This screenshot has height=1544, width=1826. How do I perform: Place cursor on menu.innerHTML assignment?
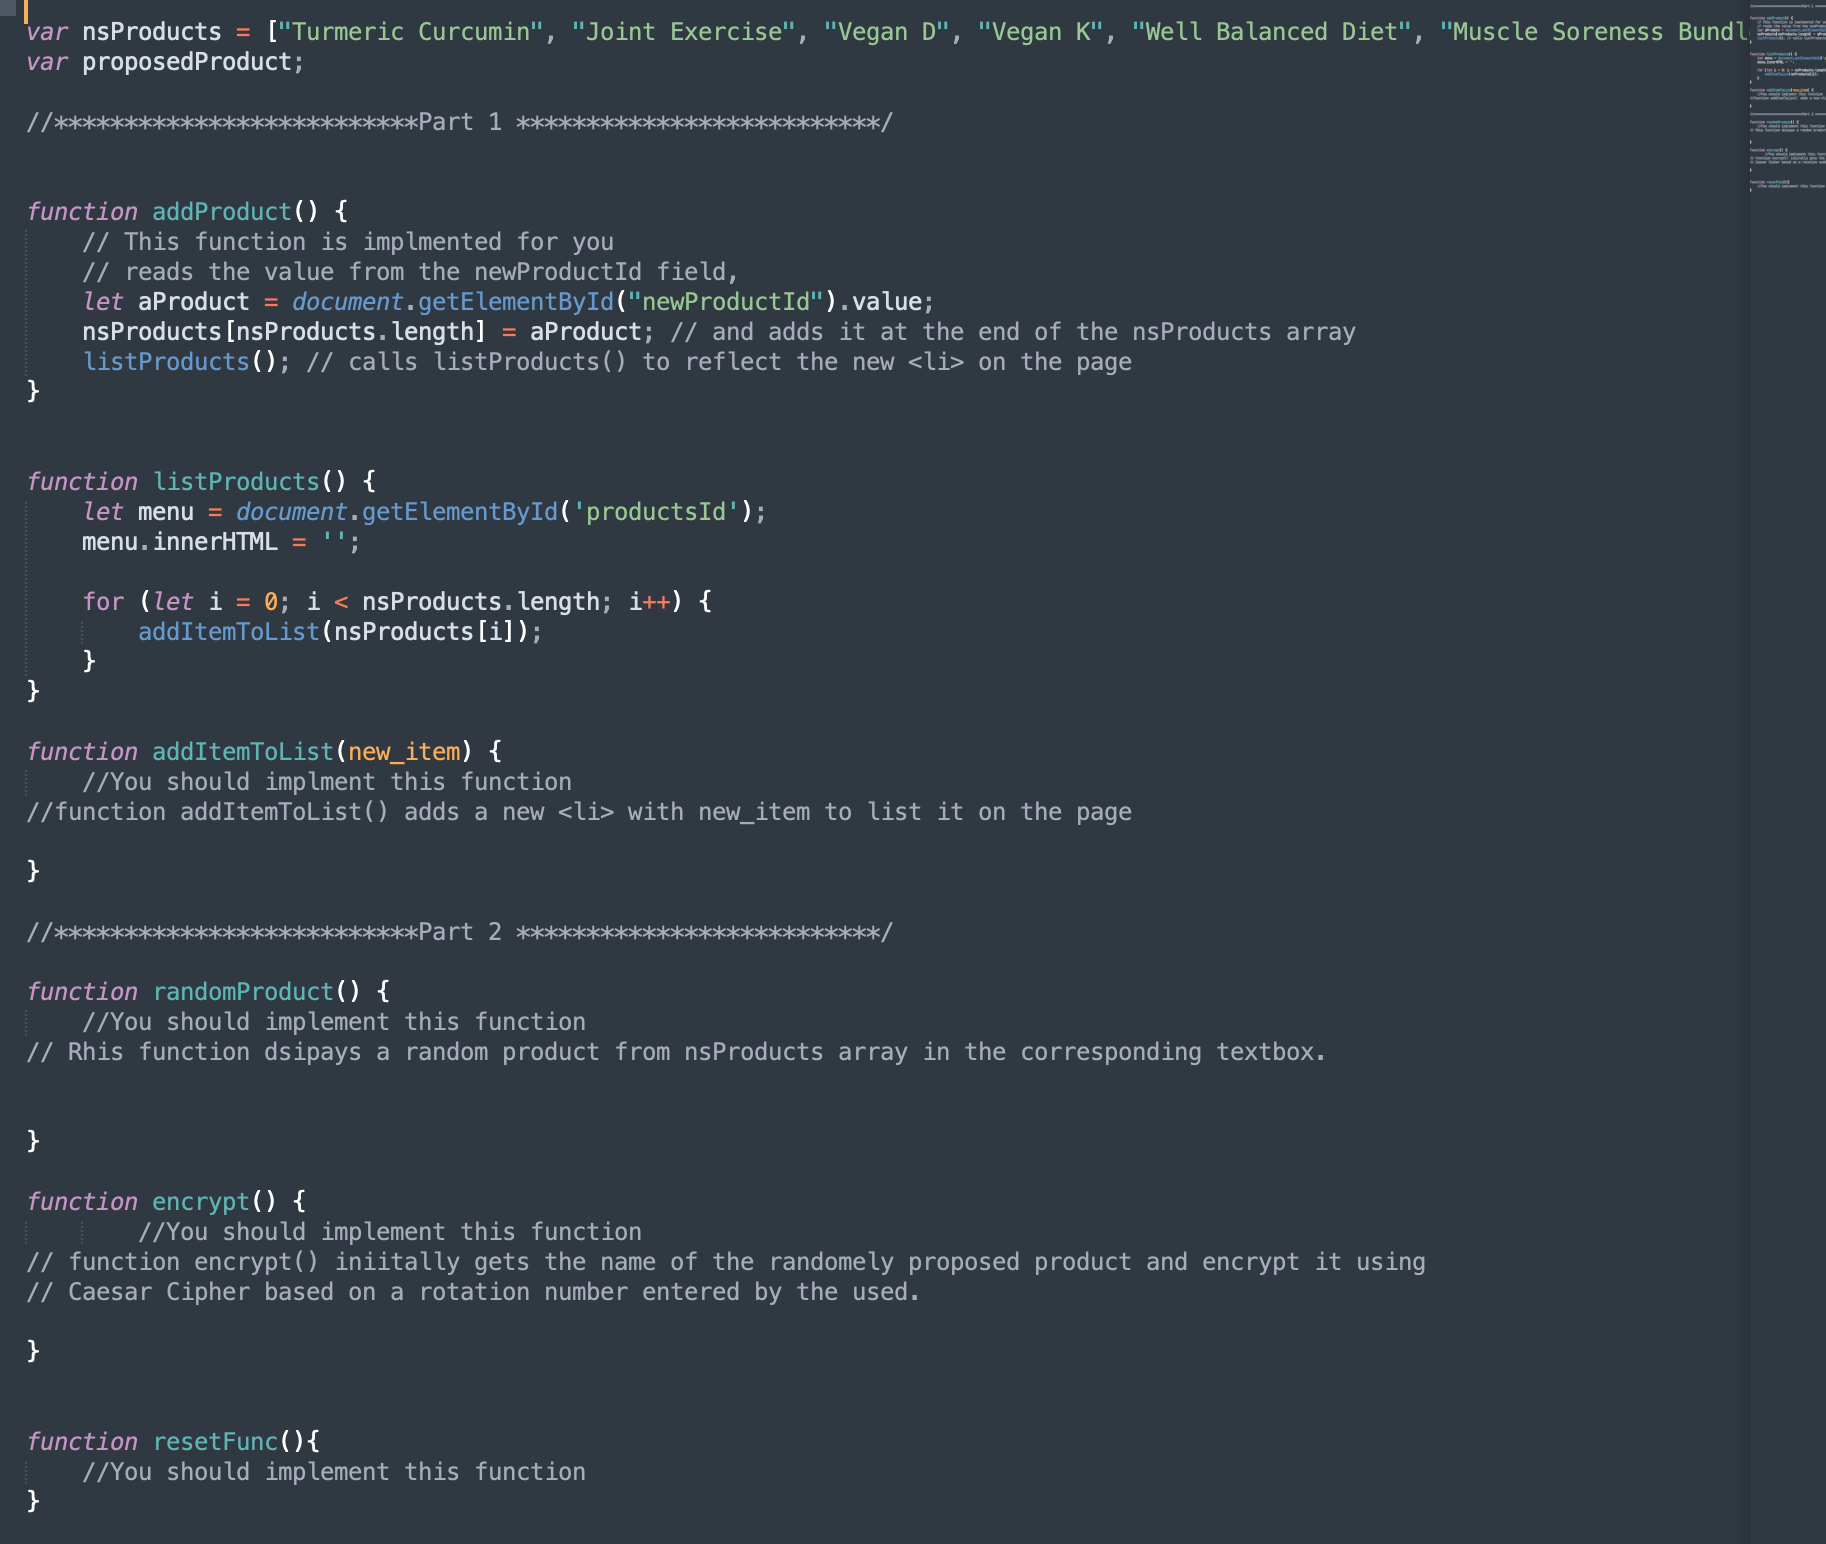(221, 542)
